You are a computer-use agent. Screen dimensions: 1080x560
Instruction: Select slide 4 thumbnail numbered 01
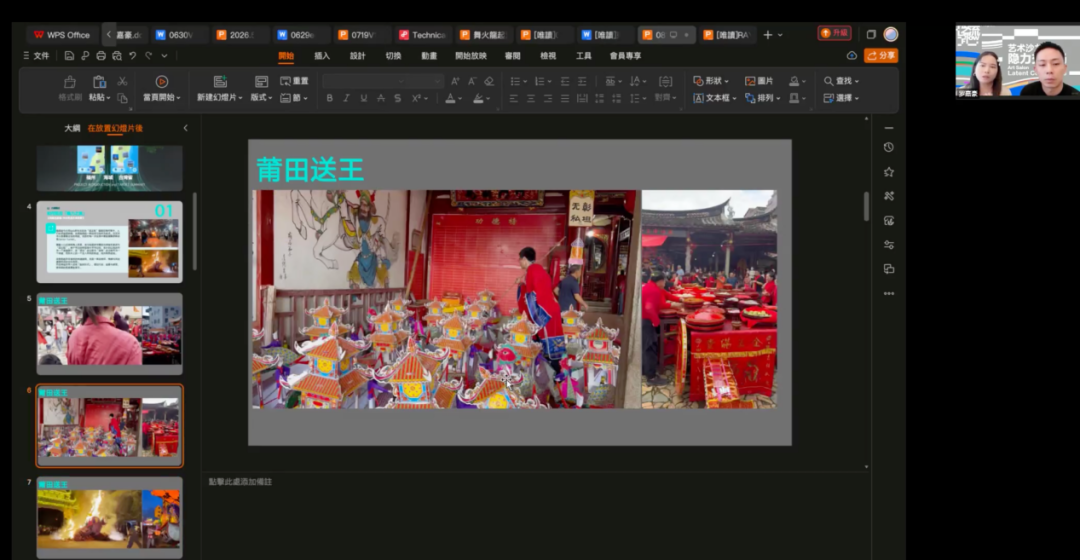[x=110, y=242]
